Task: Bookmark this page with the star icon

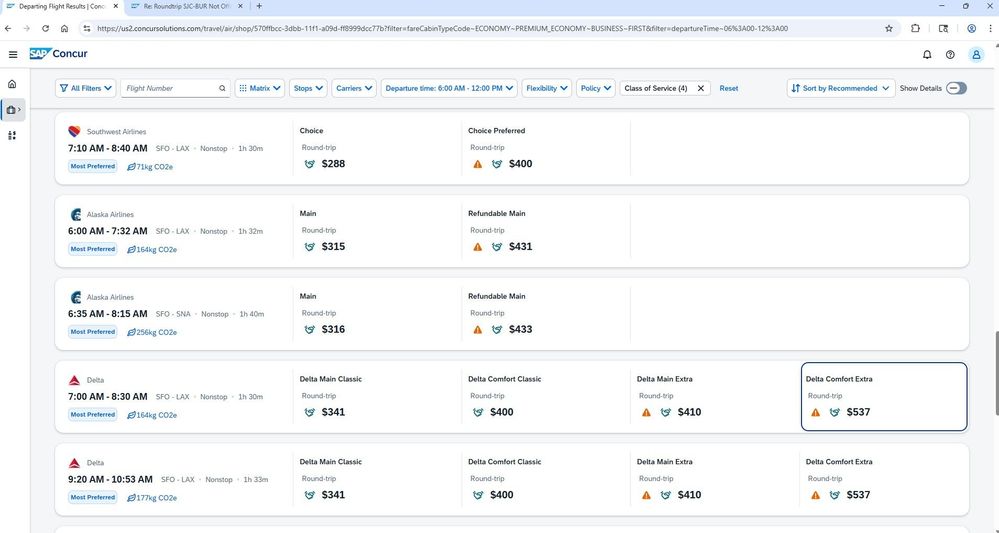Action: point(889,29)
